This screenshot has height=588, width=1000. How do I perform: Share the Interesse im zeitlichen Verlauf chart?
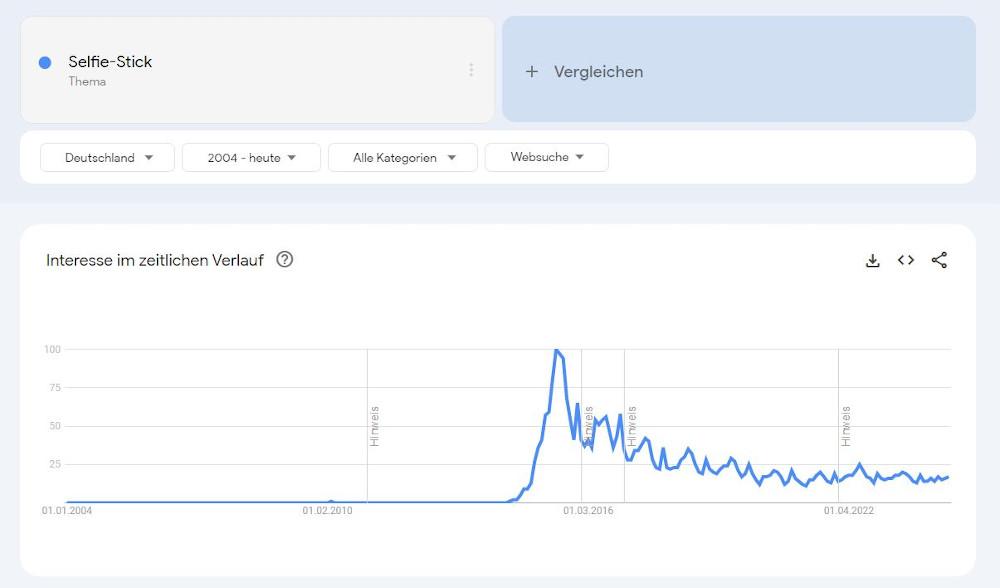point(939,260)
